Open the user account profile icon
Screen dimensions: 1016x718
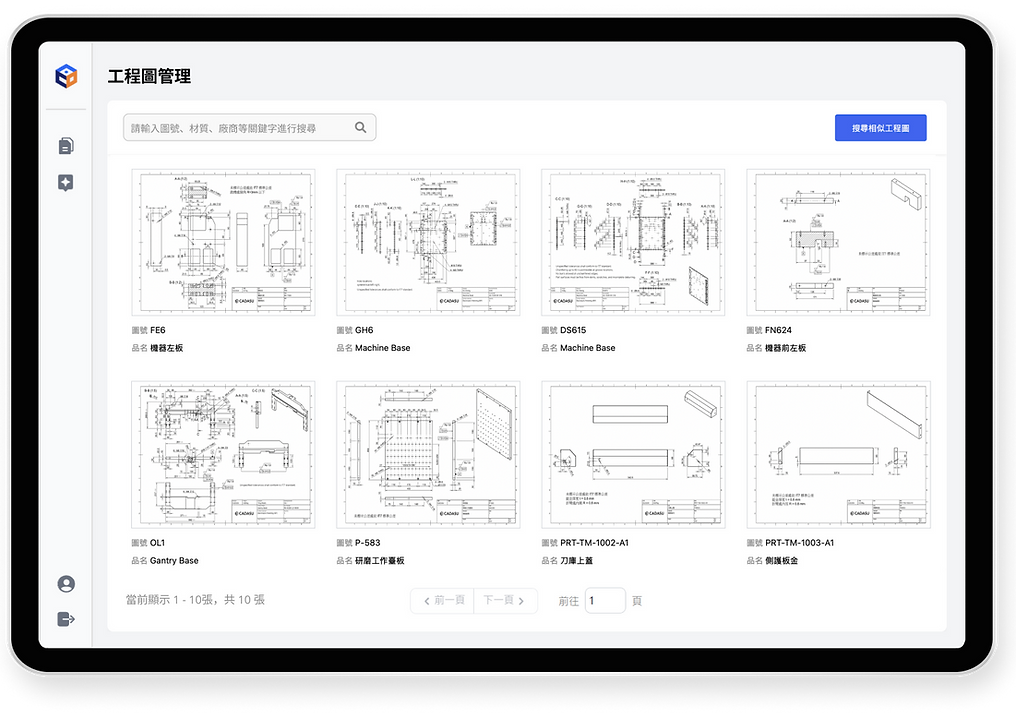coord(66,584)
